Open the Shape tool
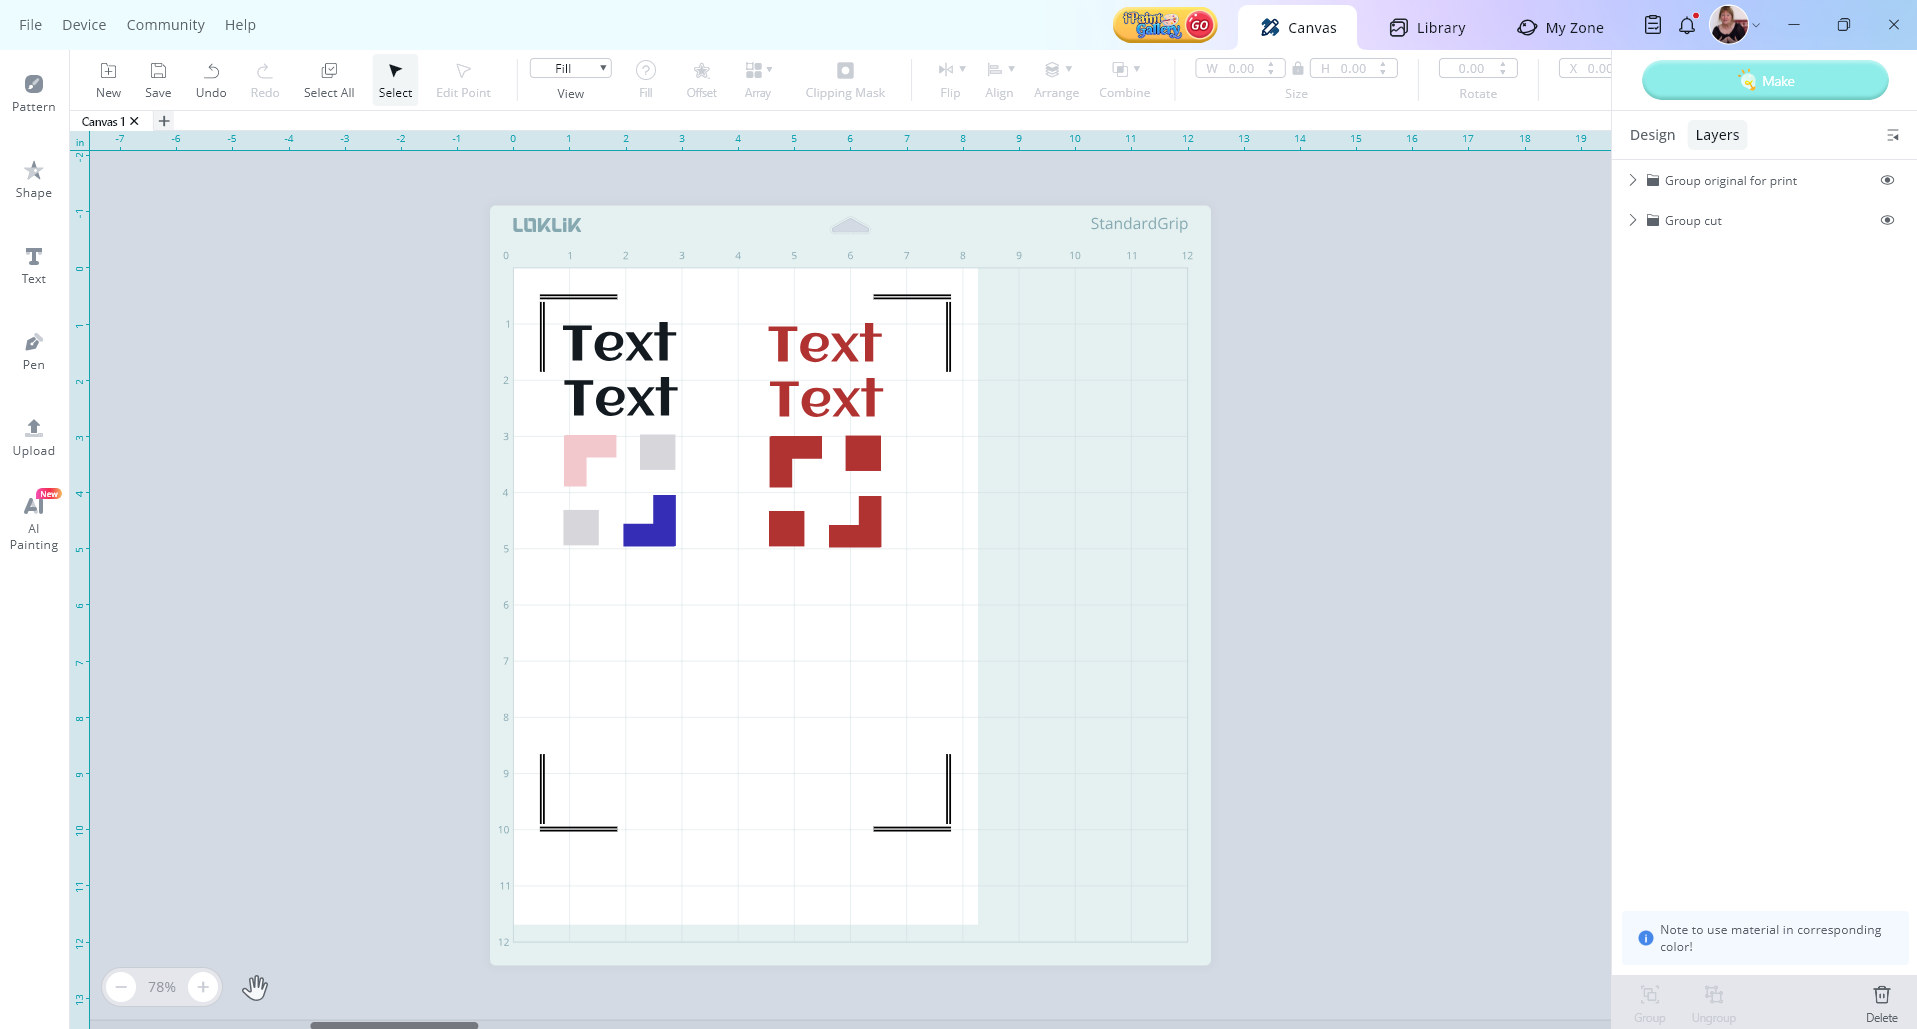The height and width of the screenshot is (1029, 1917). (33, 178)
